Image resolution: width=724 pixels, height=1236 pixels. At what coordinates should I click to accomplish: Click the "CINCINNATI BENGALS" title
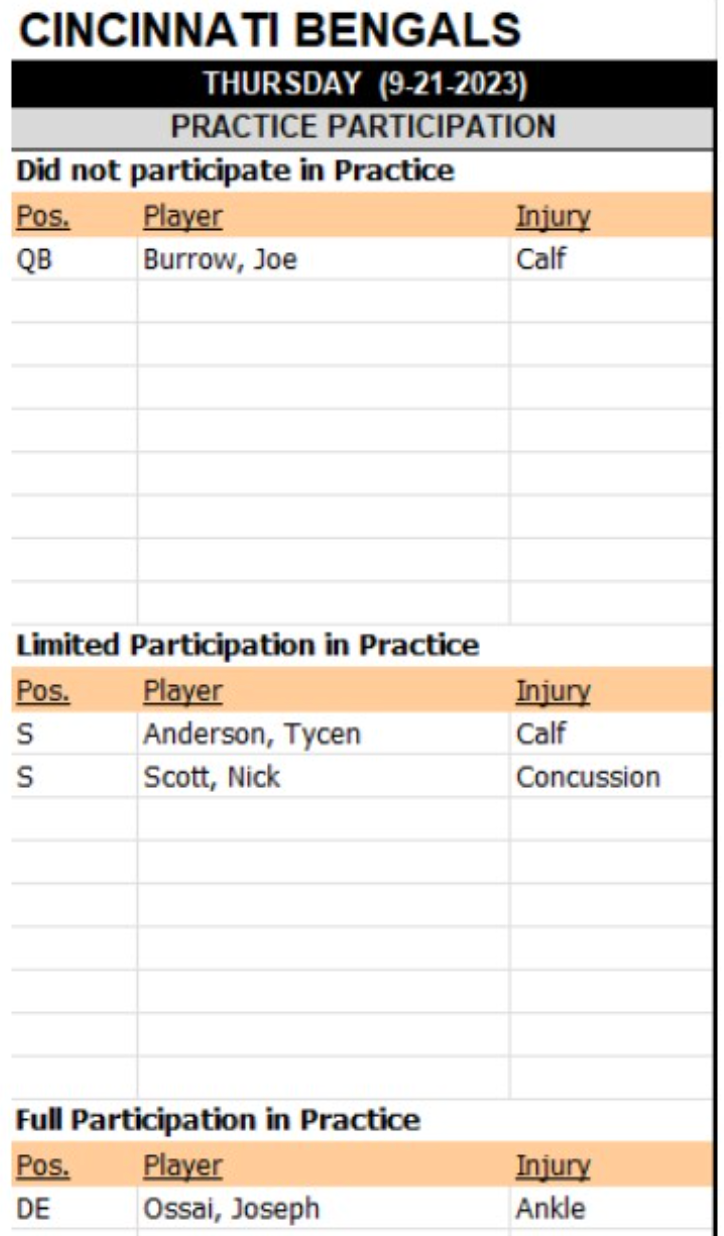click(x=270, y=31)
